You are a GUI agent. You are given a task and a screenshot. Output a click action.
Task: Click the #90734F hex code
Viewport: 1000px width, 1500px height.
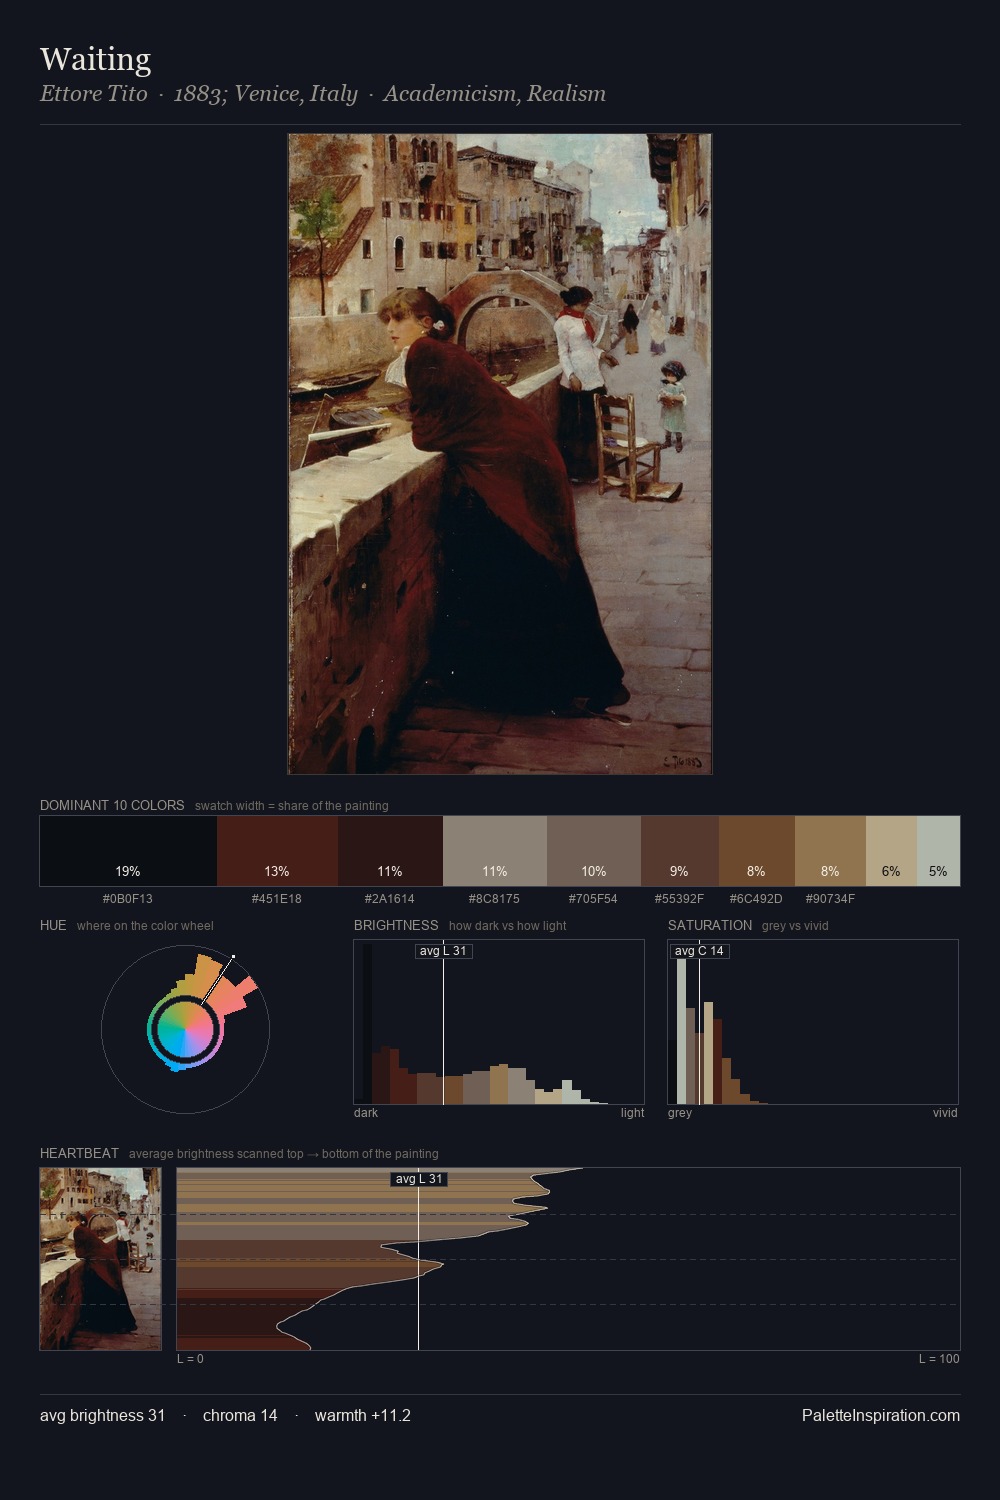830,899
